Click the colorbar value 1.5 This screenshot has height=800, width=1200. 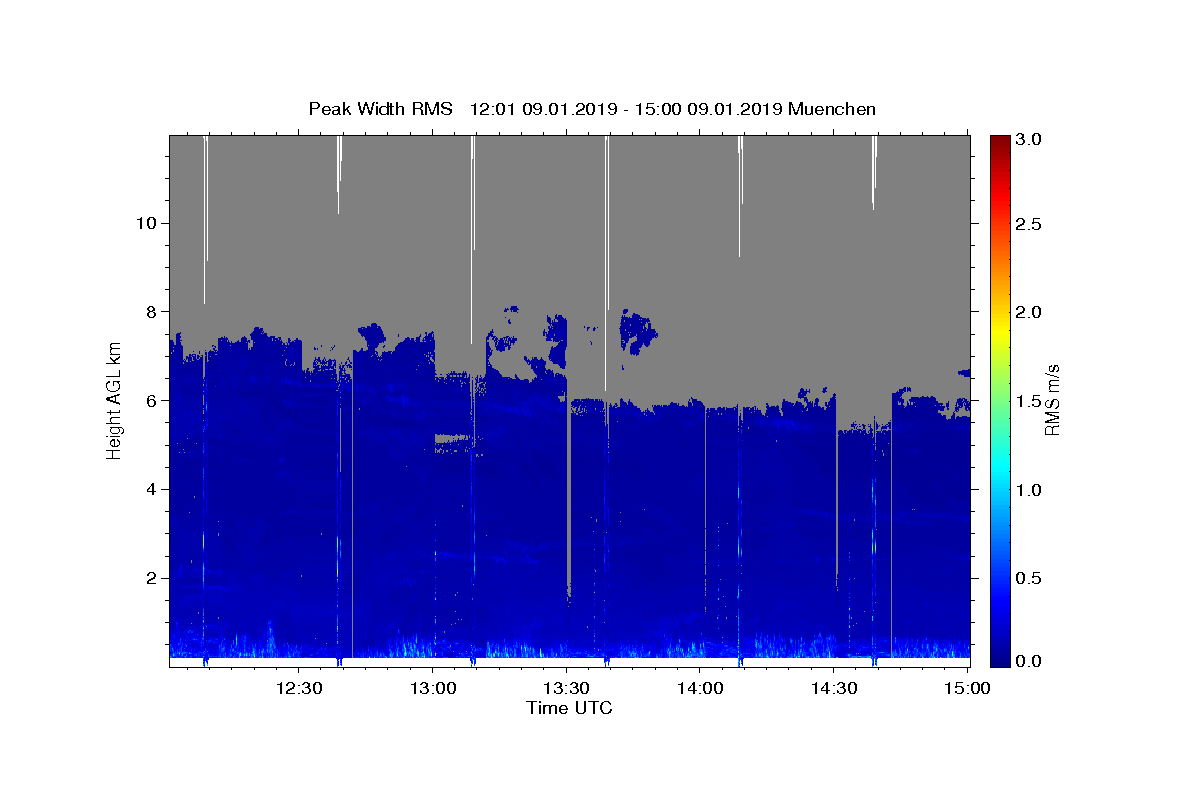point(1030,401)
